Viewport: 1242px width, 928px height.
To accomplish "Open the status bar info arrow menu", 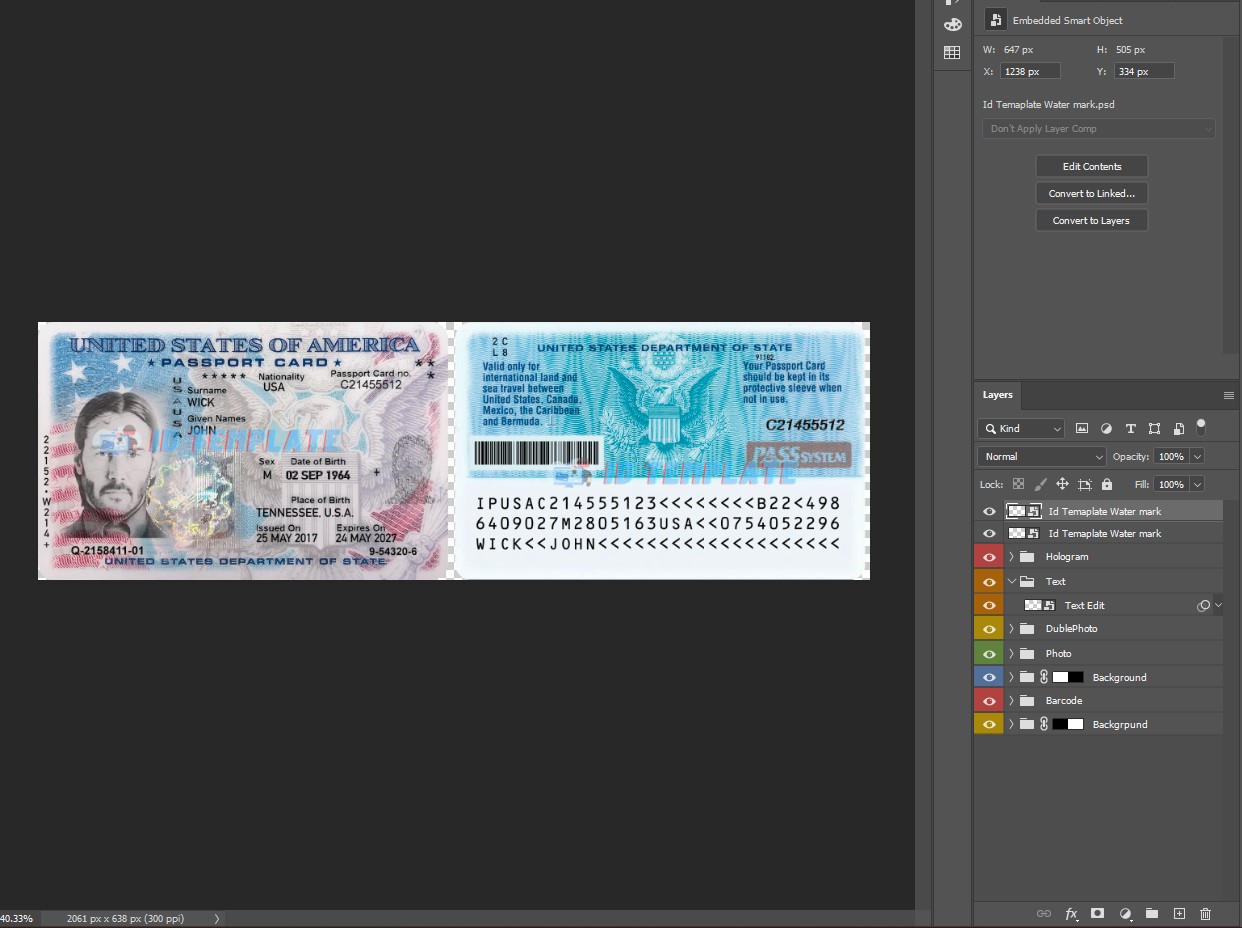I will pos(217,918).
